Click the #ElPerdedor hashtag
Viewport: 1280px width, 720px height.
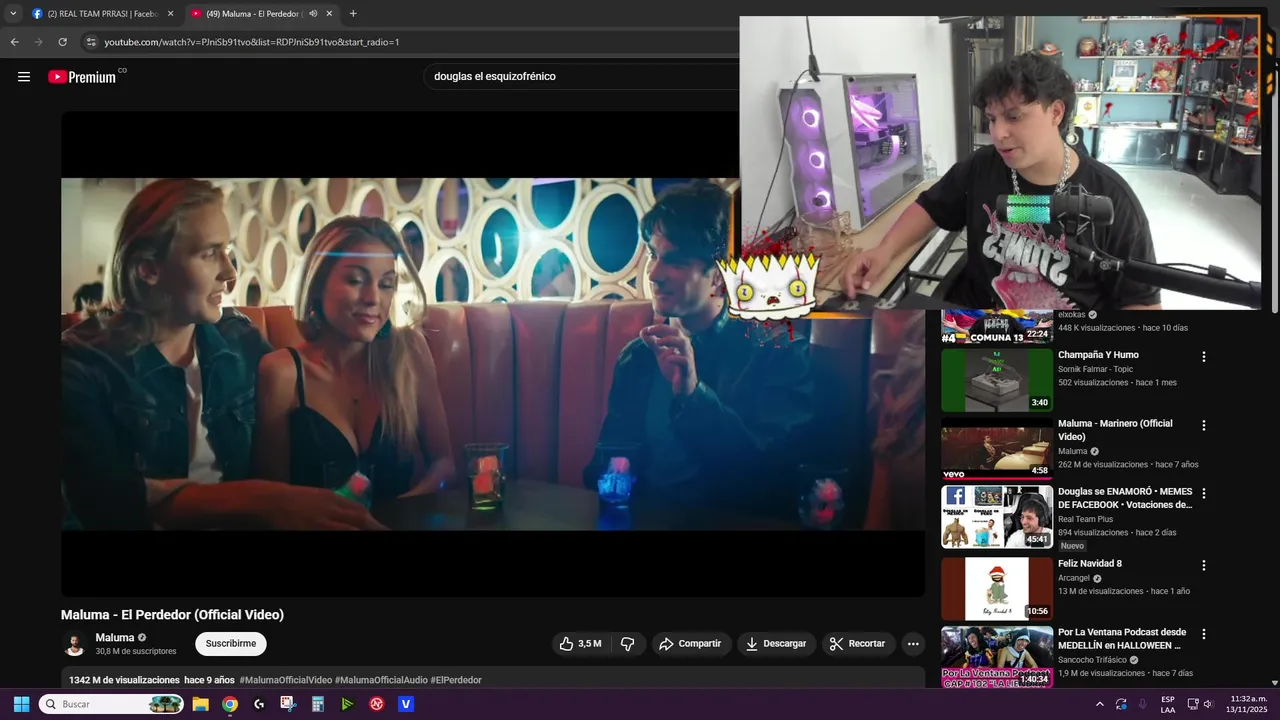(456, 680)
